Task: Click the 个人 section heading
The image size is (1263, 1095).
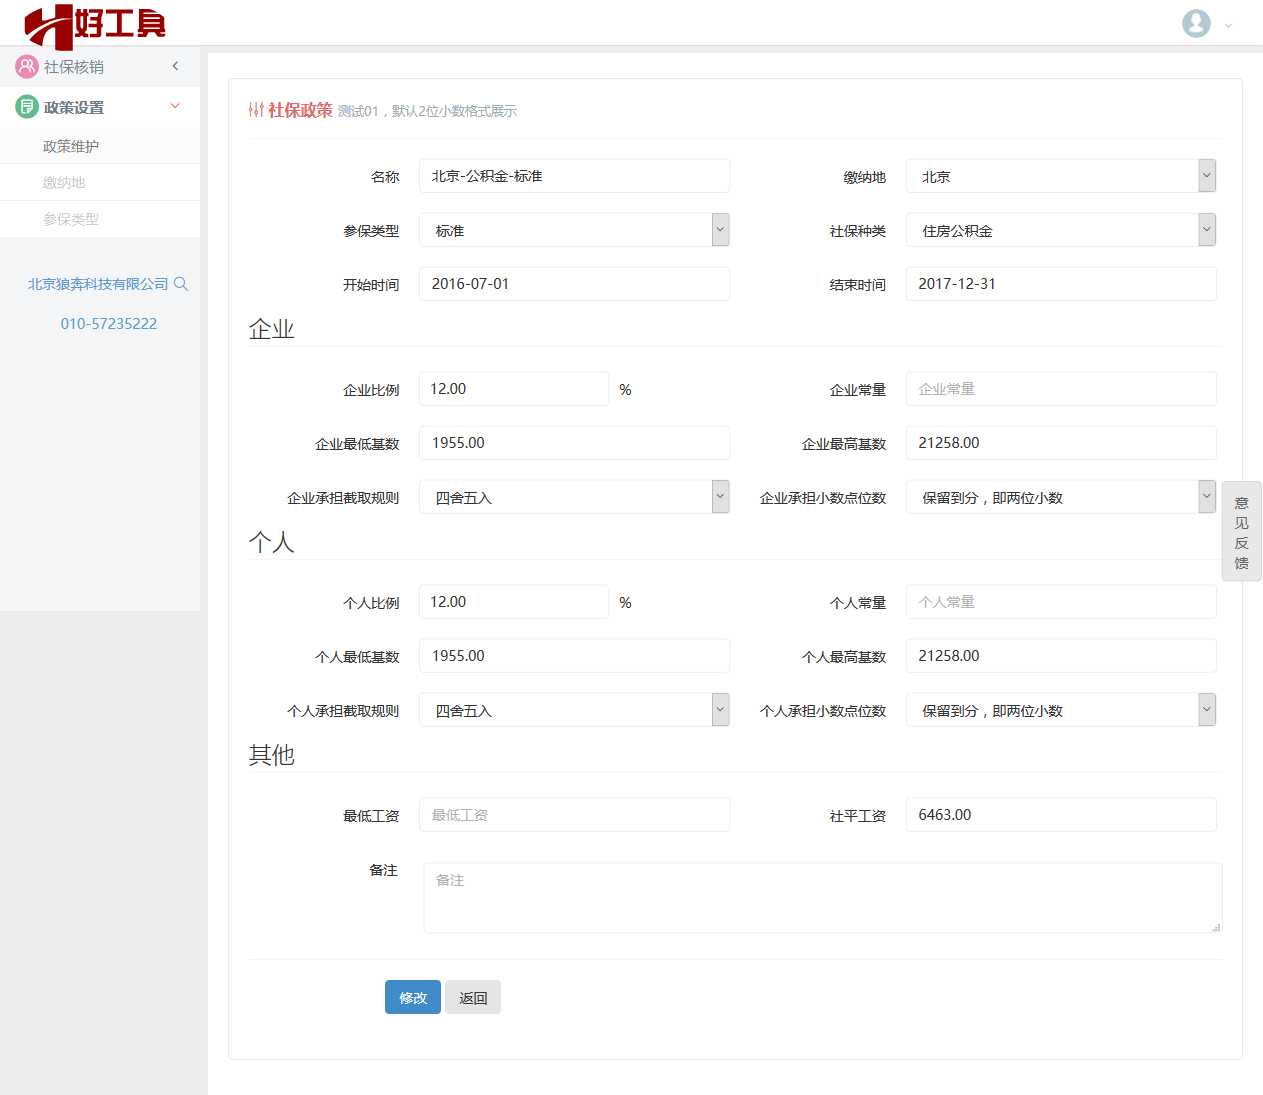Action: [x=271, y=542]
